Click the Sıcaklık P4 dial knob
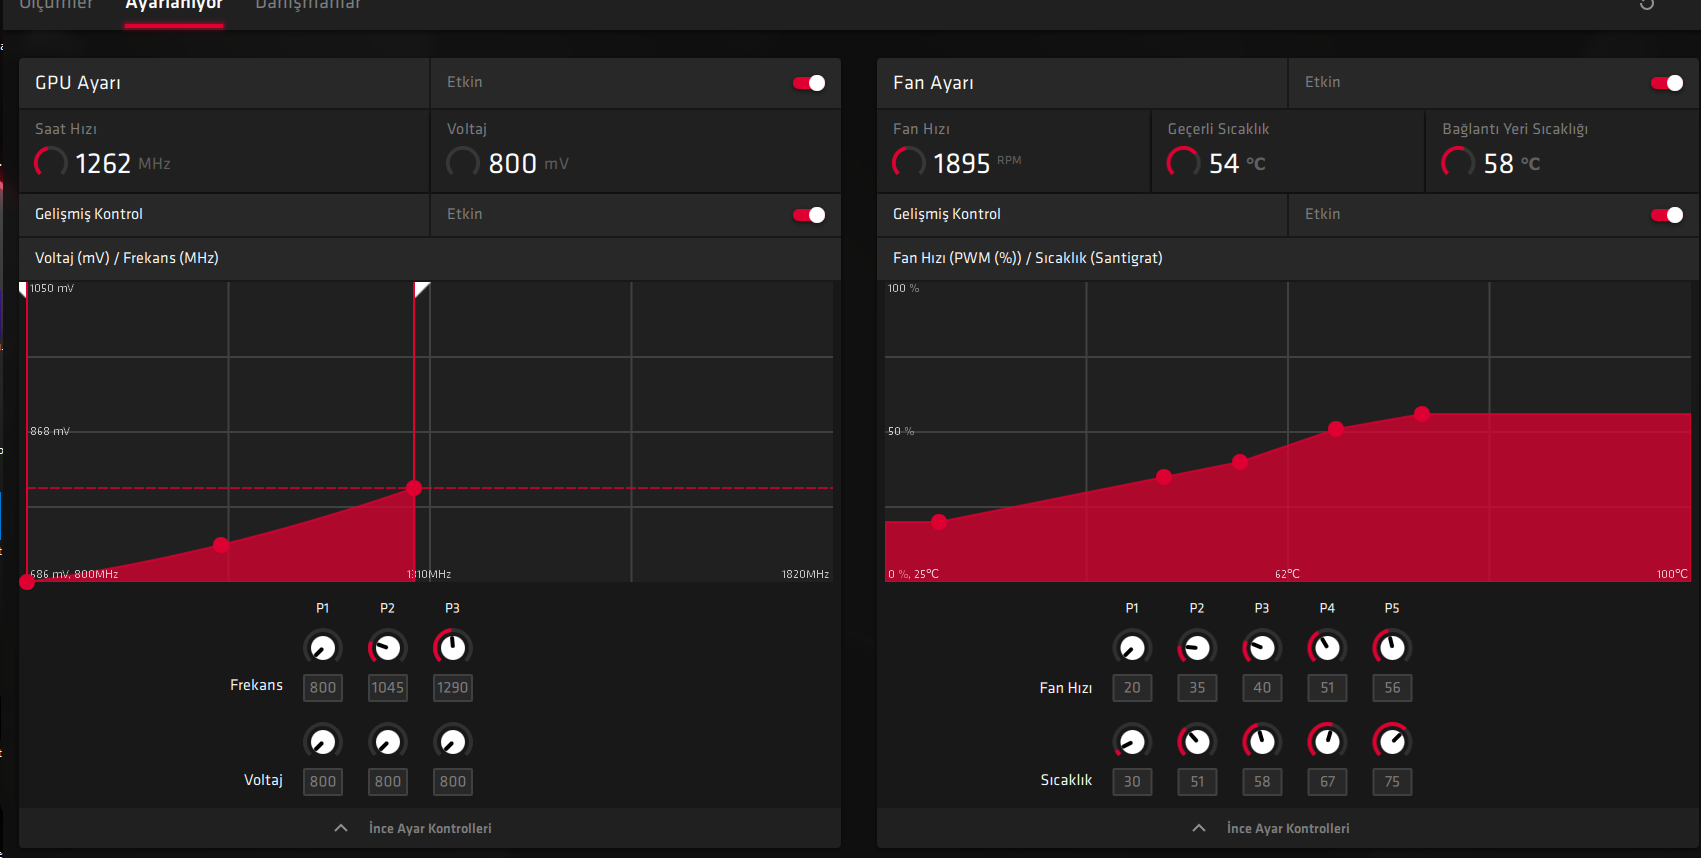This screenshot has width=1701, height=858. pyautogui.click(x=1327, y=742)
